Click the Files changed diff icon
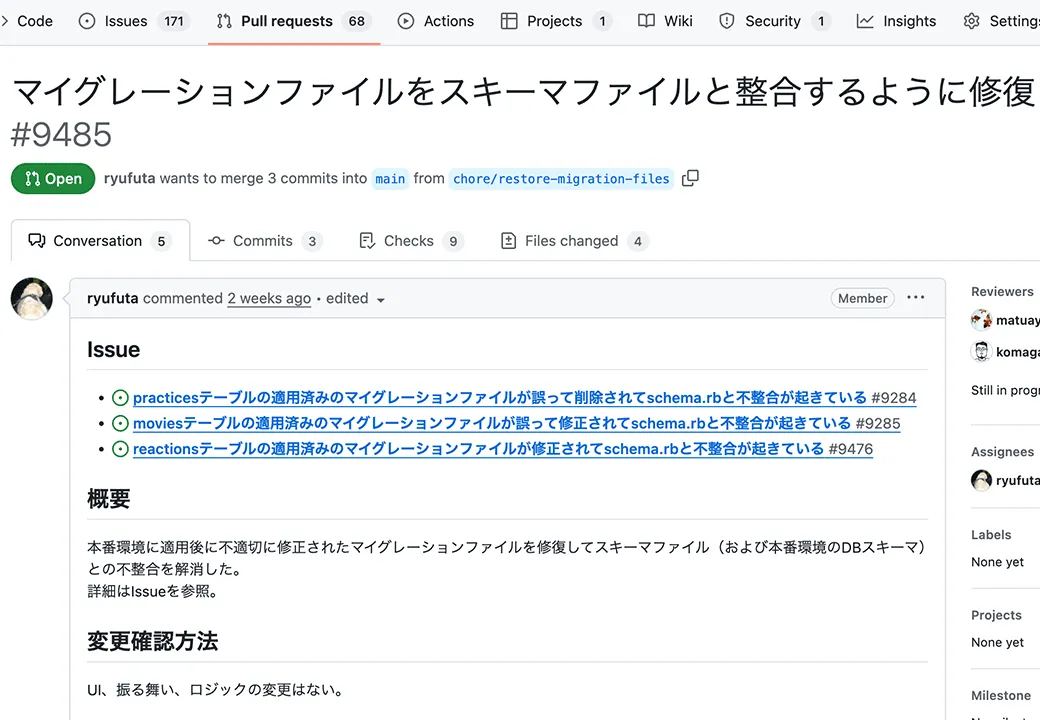 [508, 241]
